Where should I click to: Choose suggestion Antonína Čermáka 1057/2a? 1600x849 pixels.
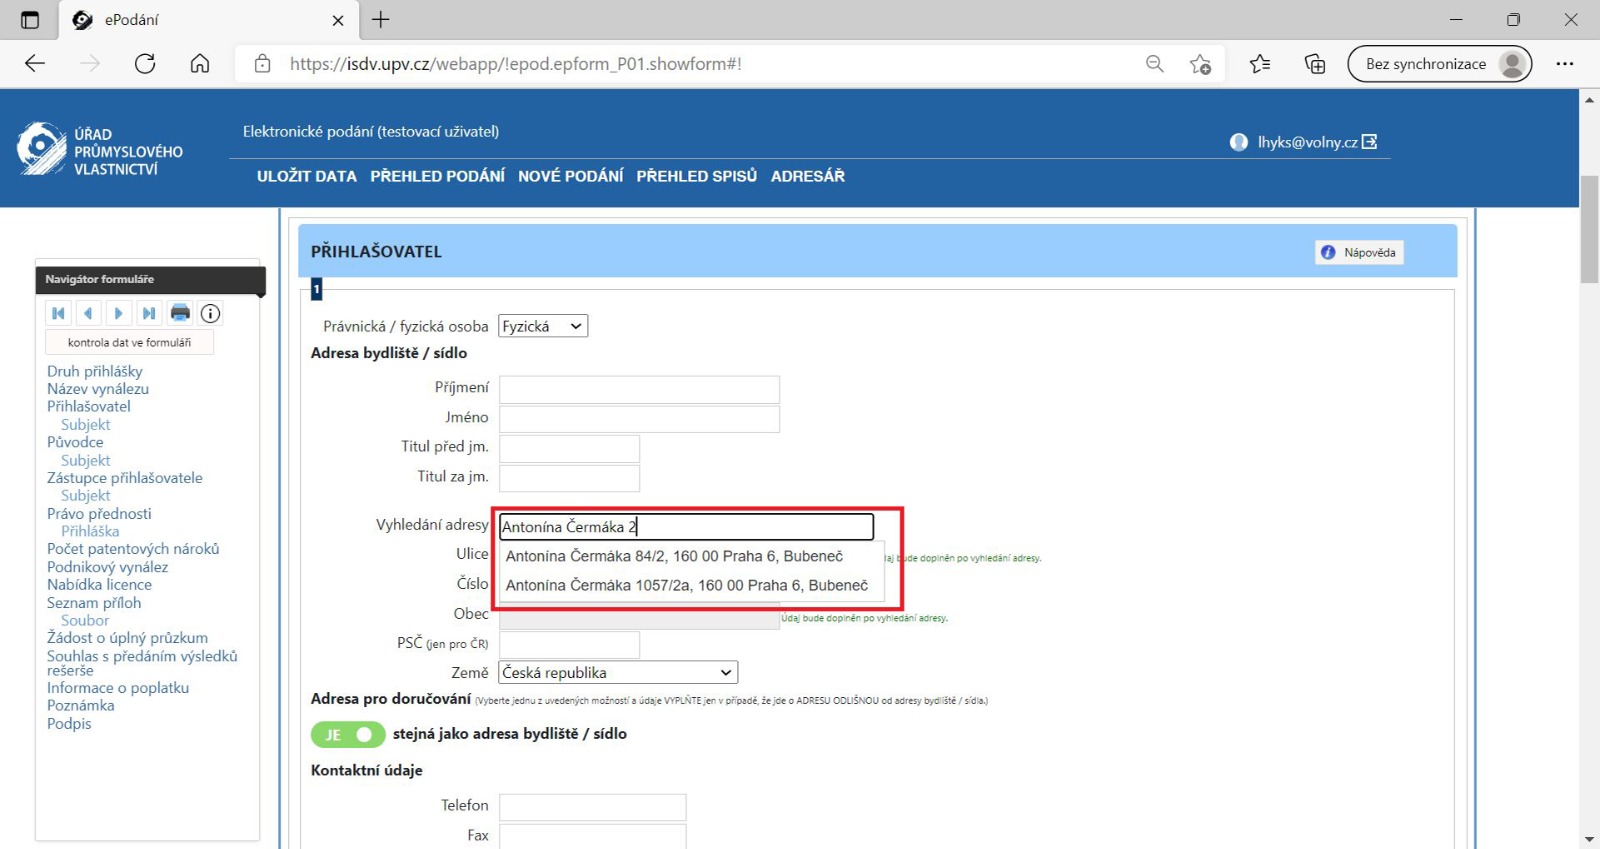click(x=686, y=585)
